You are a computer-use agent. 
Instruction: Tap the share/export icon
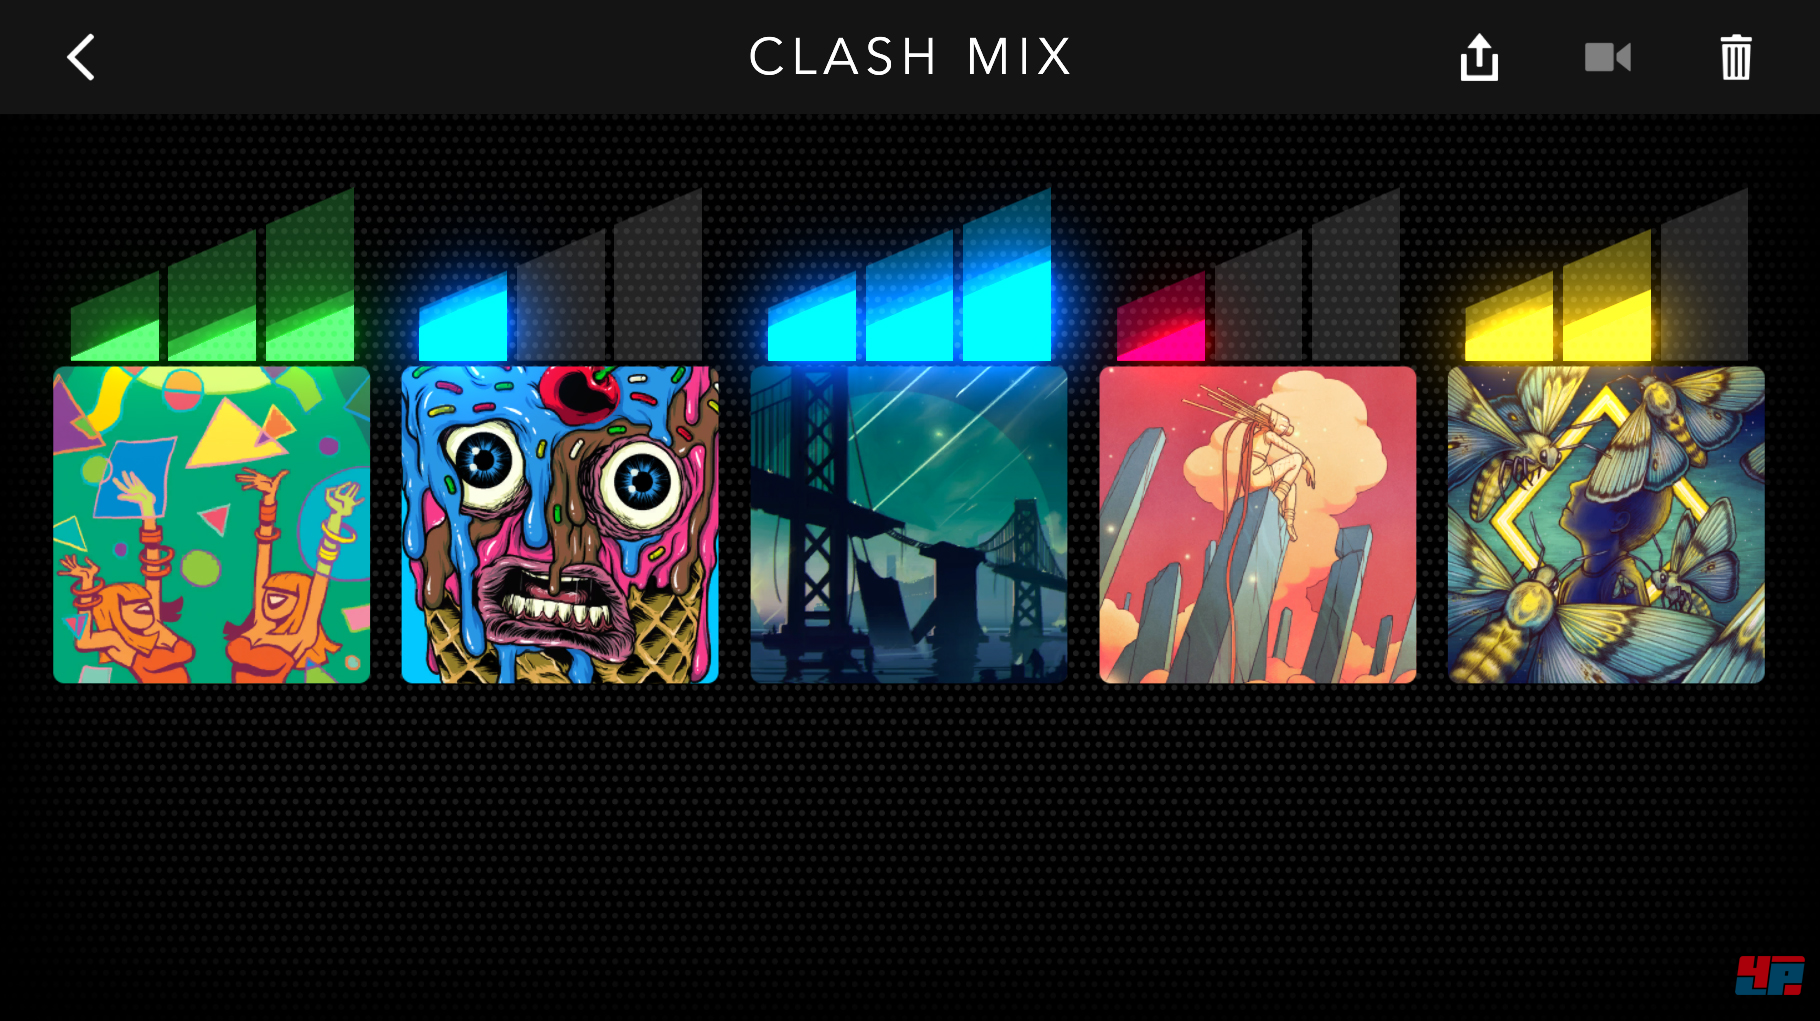point(1479,57)
